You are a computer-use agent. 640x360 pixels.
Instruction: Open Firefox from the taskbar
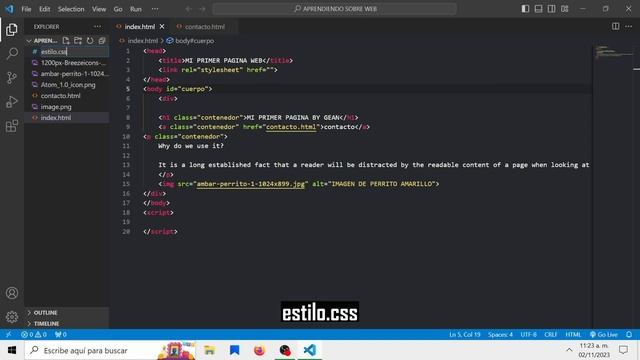click(x=259, y=350)
